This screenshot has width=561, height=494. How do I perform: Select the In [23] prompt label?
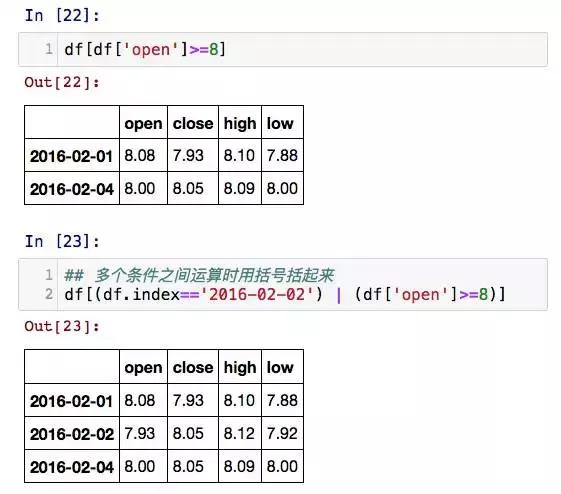pos(62,241)
